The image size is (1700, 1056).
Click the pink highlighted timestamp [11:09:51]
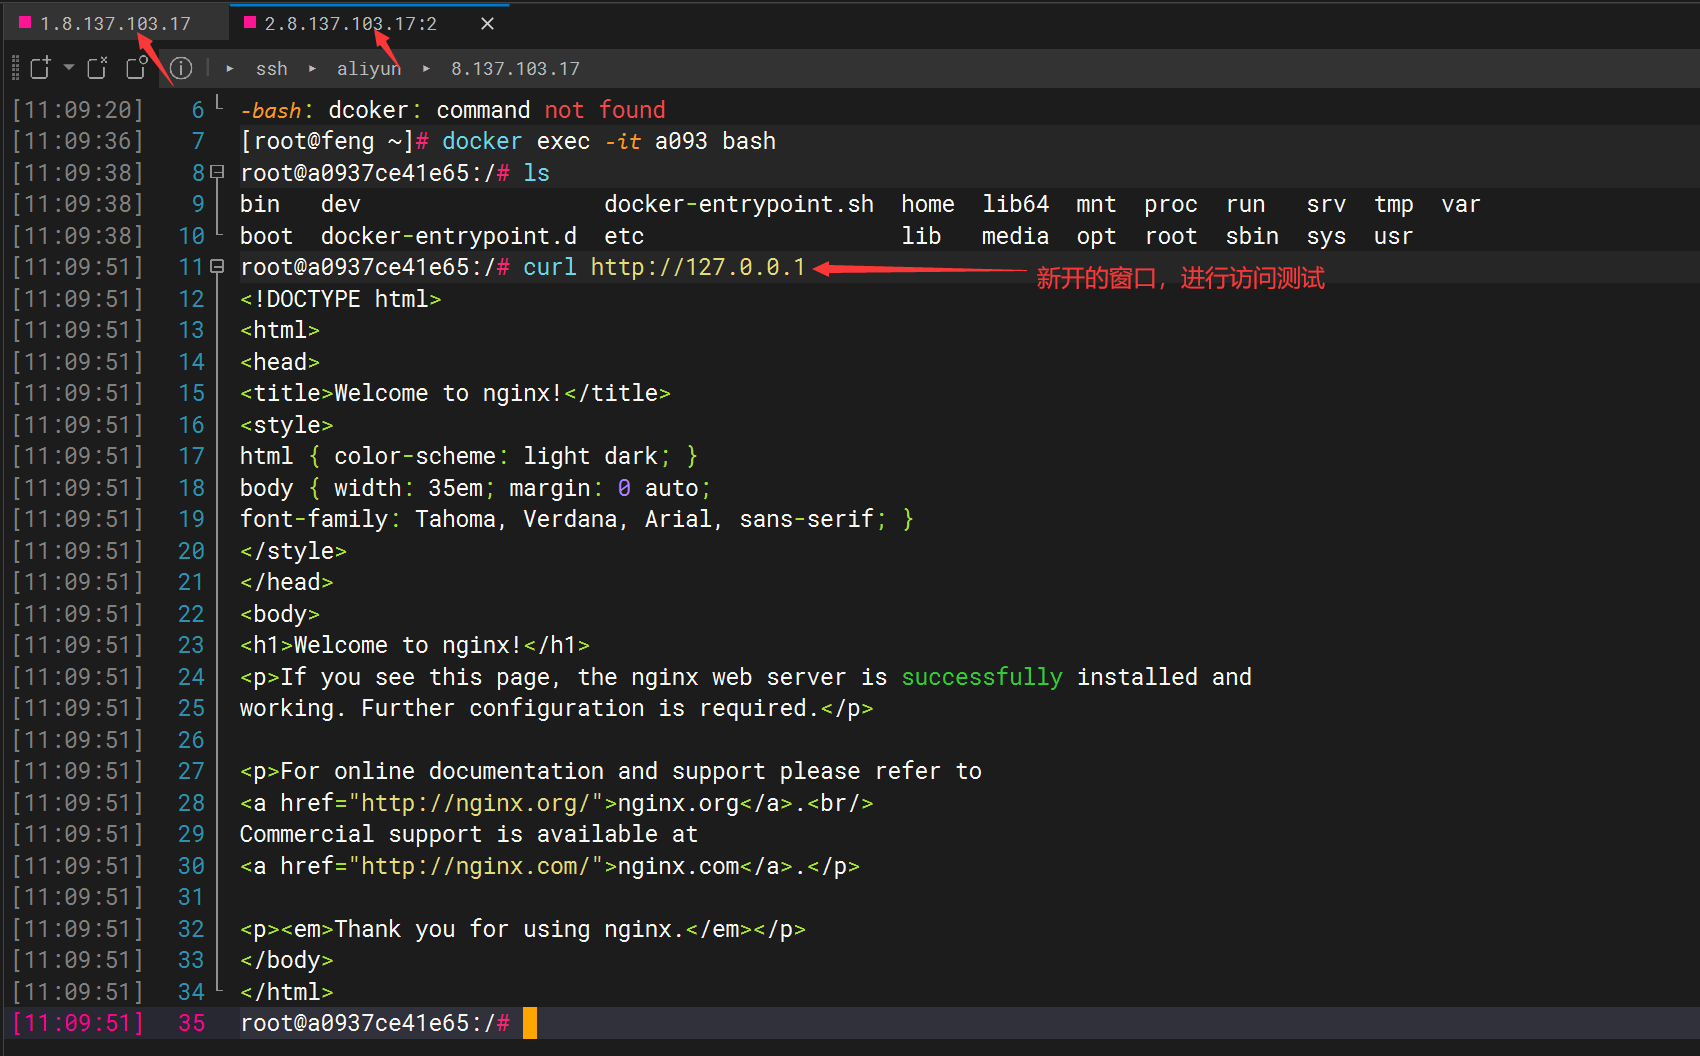[78, 1023]
